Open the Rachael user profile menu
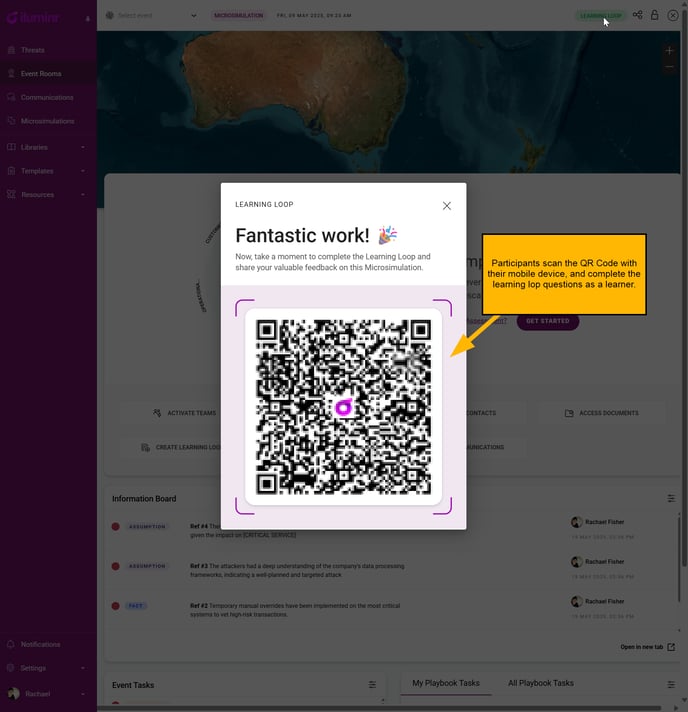This screenshot has width=688, height=712. [48, 694]
